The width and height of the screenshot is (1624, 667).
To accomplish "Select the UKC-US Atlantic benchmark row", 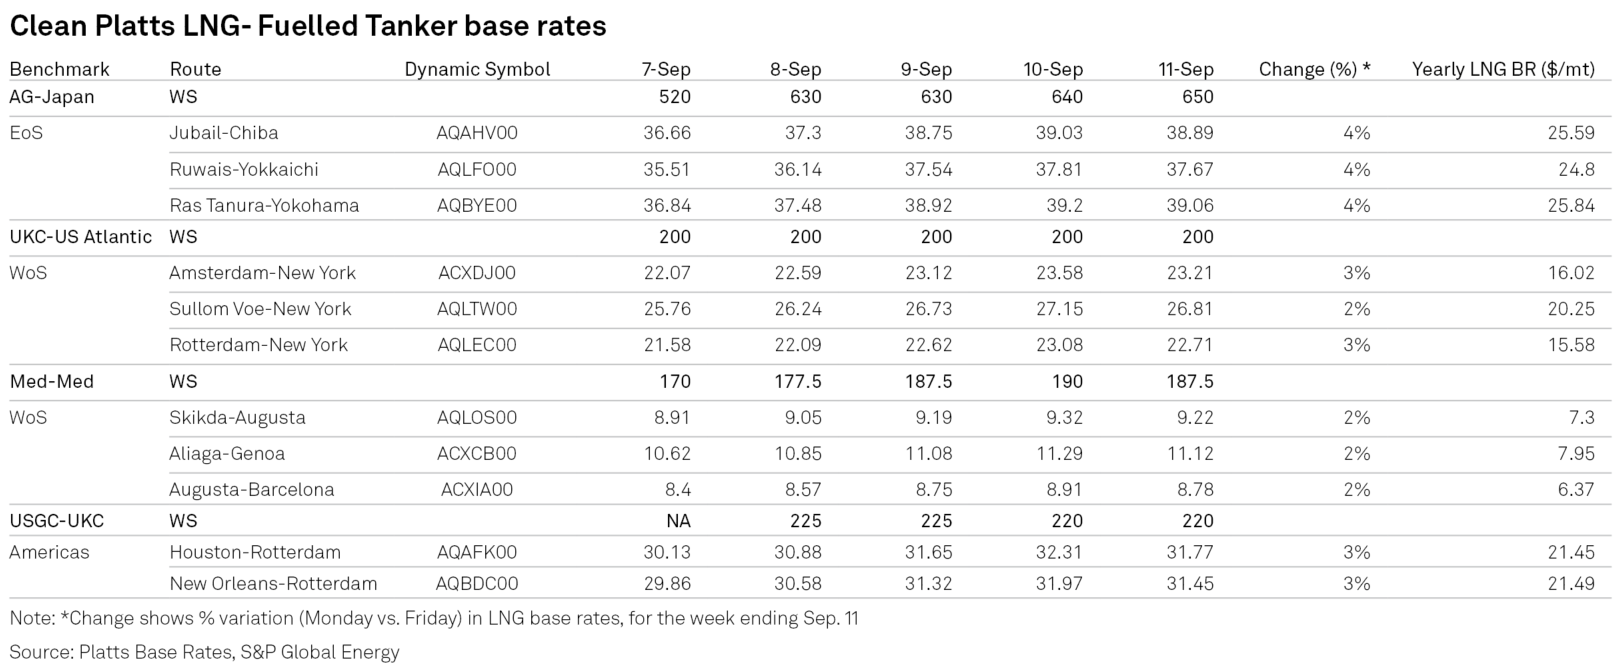I will coord(810,237).
